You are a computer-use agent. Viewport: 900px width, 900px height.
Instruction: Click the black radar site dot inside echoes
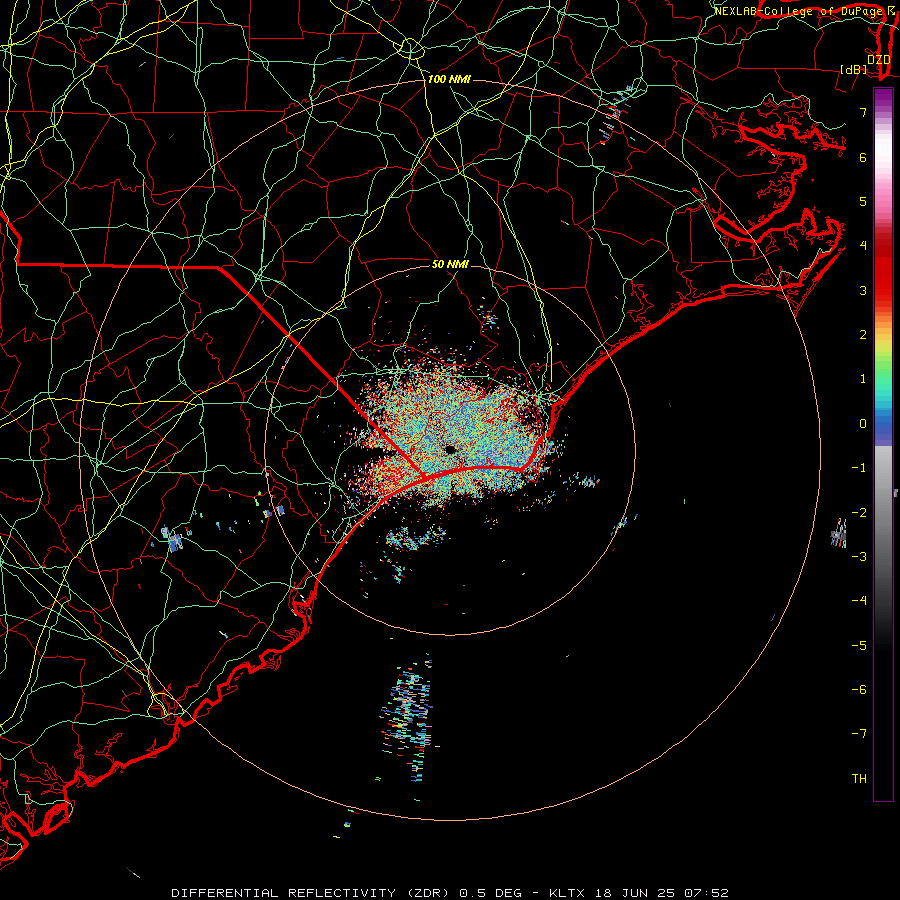[450, 449]
